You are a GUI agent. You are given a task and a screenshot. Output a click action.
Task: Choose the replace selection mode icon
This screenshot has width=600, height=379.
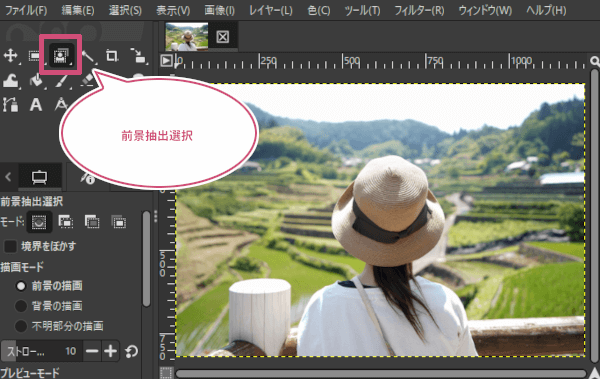(x=39, y=222)
